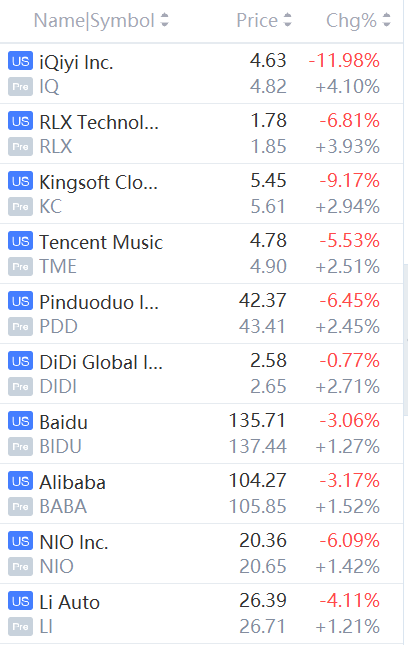Viewport: 408px width, 645px height.
Task: Click the US badge beside Kingsoft Cloud
Action: coord(20,181)
